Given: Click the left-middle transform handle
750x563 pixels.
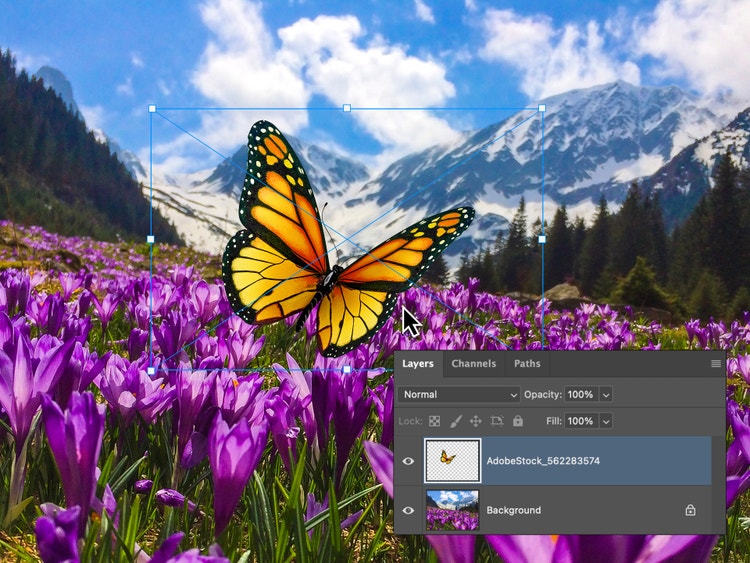Looking at the screenshot, I should (x=151, y=239).
